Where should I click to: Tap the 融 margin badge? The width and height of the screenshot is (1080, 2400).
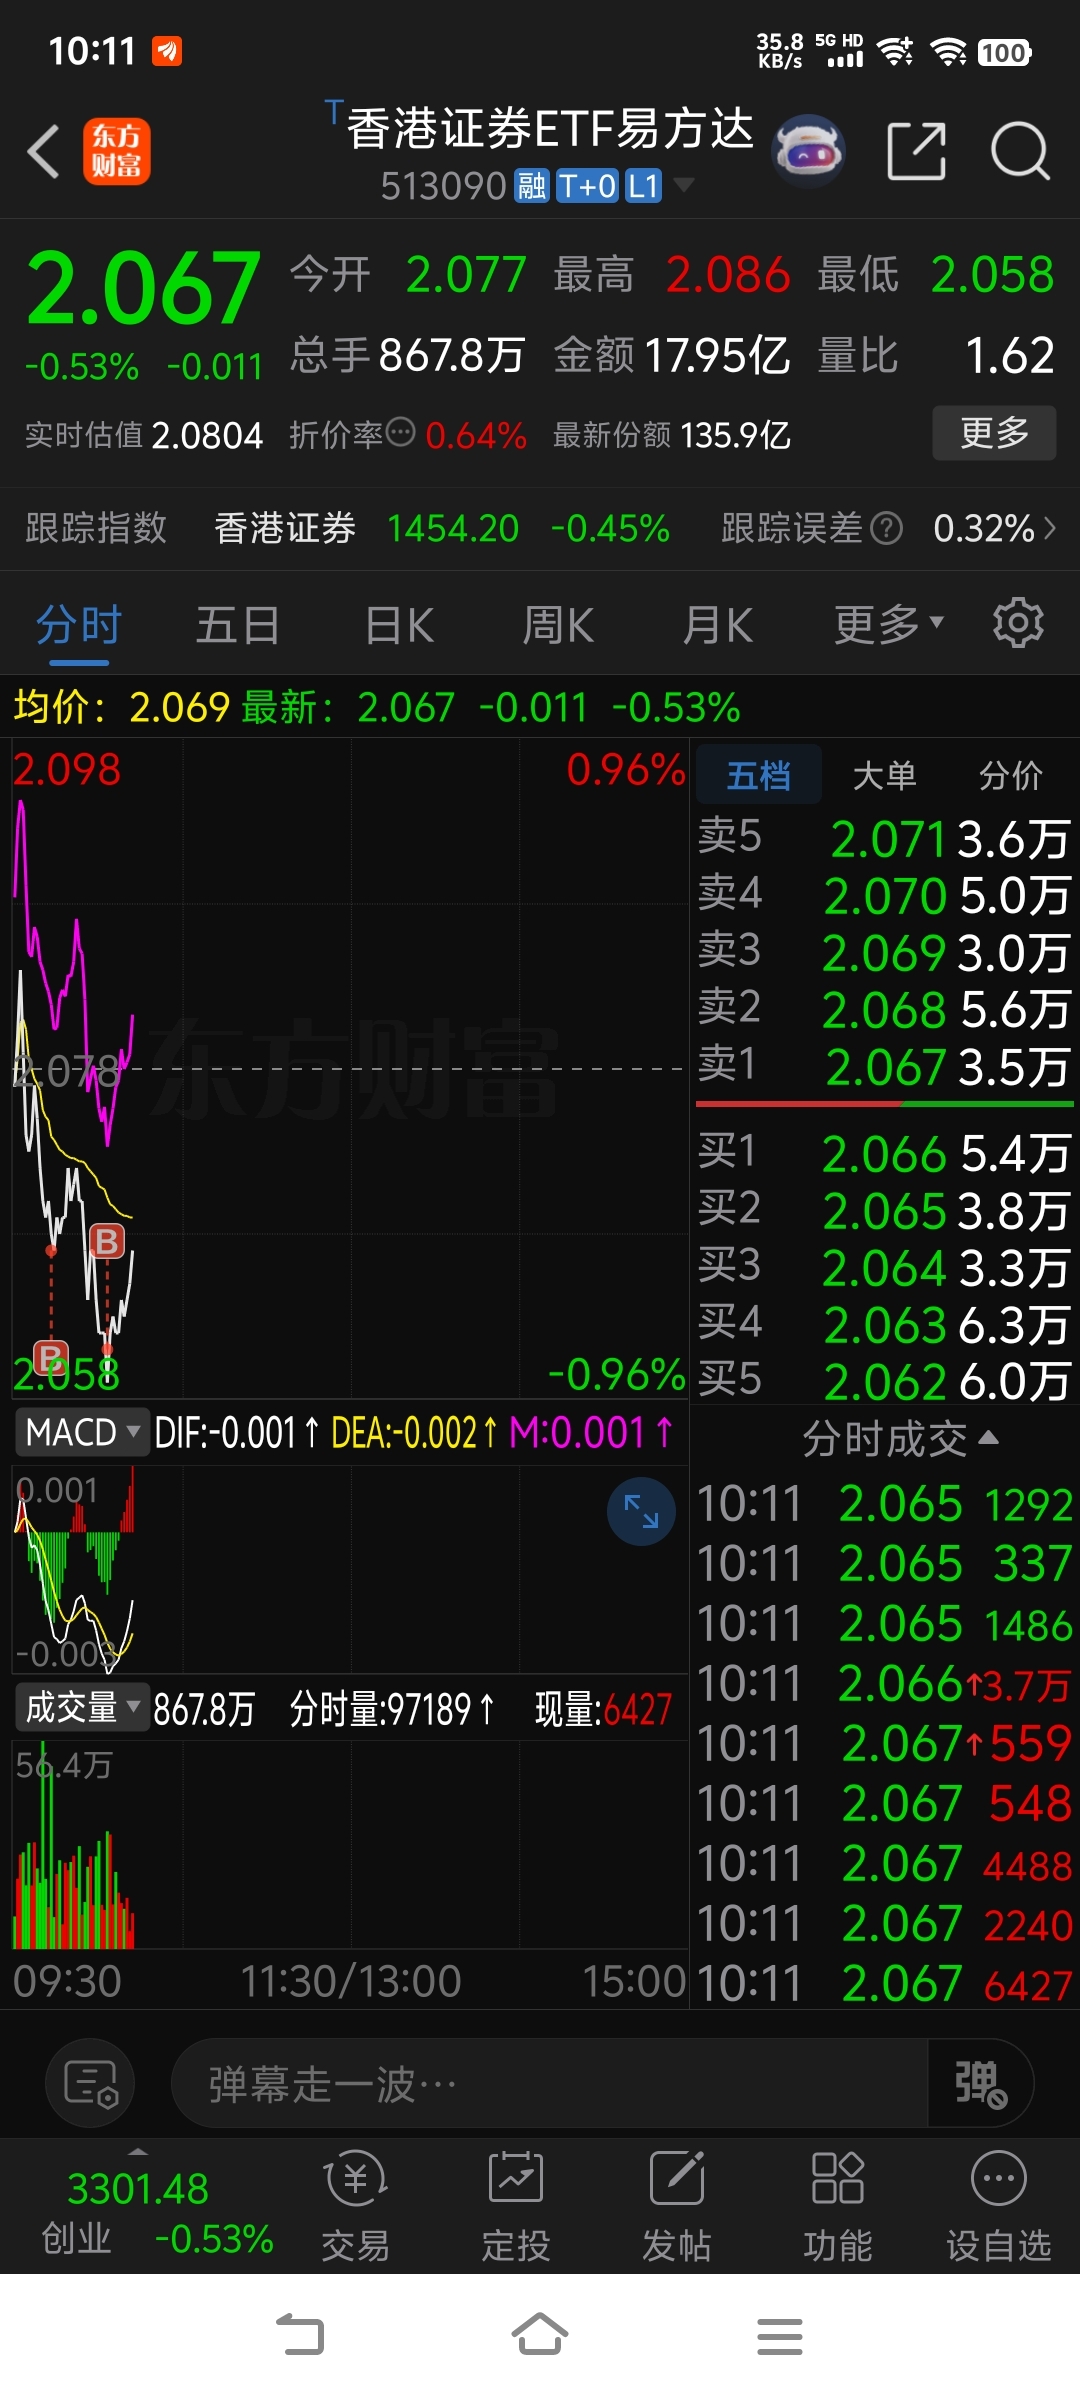point(531,186)
